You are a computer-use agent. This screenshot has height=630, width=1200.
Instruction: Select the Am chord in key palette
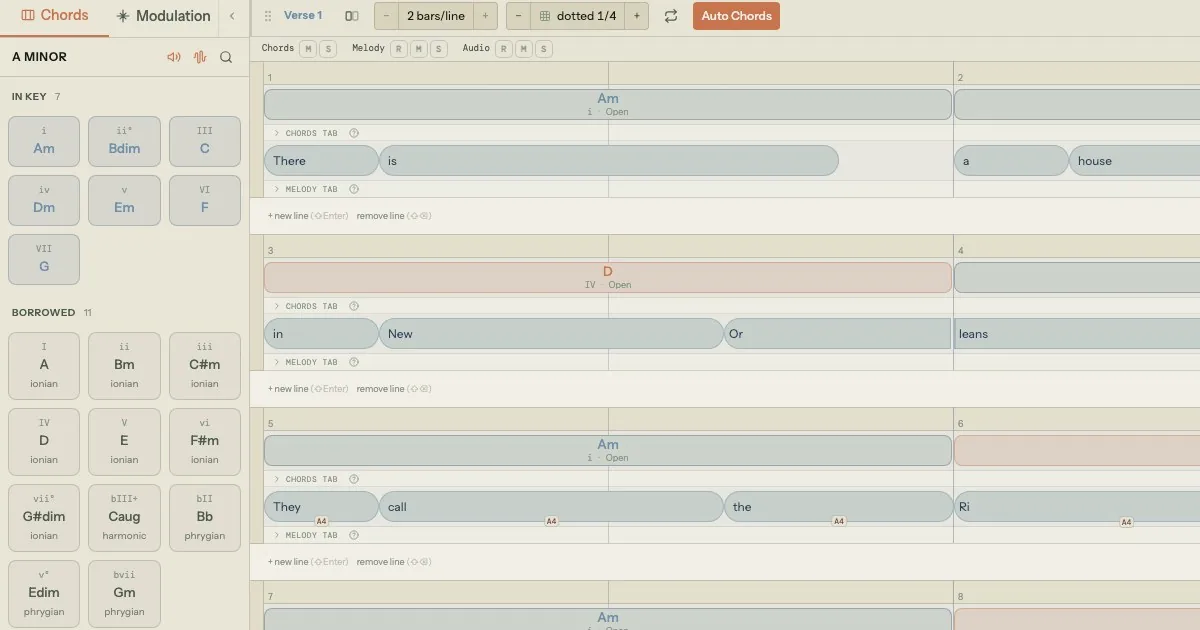click(44, 141)
